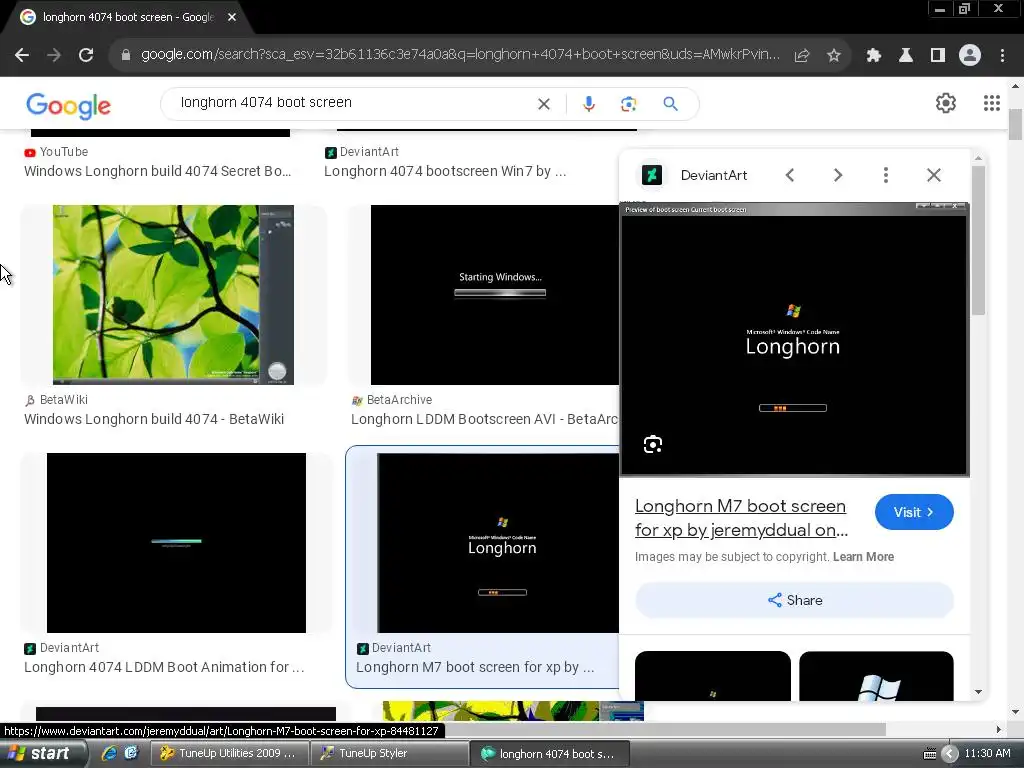Screen dimensions: 1024x768
Task: Close the longhorn 4074 boot screen tab
Action: pyautogui.click(x=232, y=17)
